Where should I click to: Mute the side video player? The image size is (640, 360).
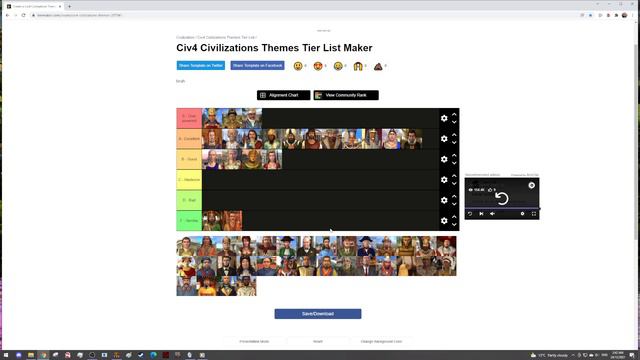tap(492, 213)
